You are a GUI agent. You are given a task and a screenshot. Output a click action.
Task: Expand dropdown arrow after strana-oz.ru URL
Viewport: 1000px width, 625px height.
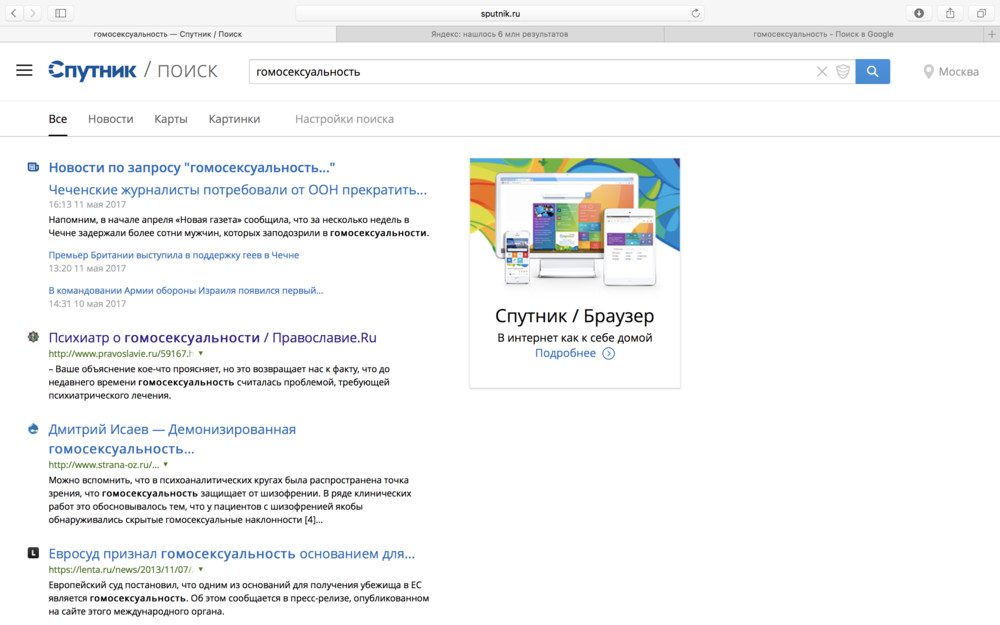[x=166, y=465]
